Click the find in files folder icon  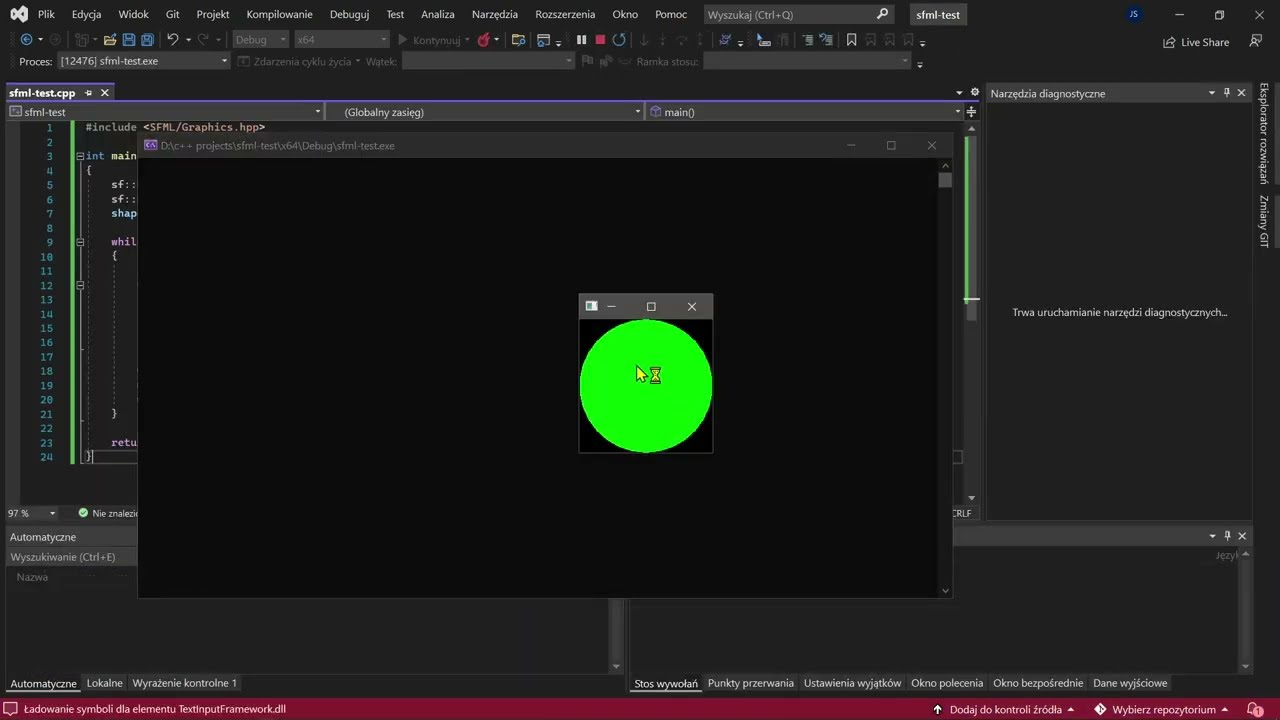[518, 40]
